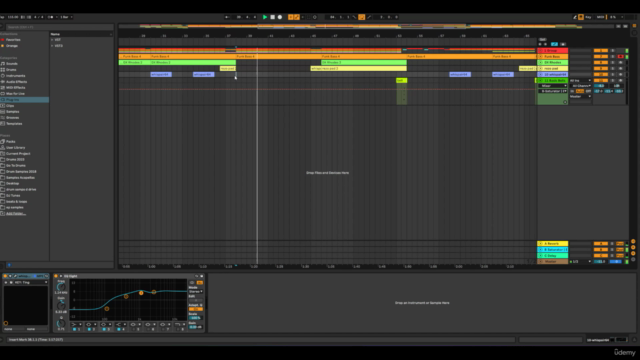Open Favorites collection in browser
Screen dimensions: 640x360
pos(13,40)
